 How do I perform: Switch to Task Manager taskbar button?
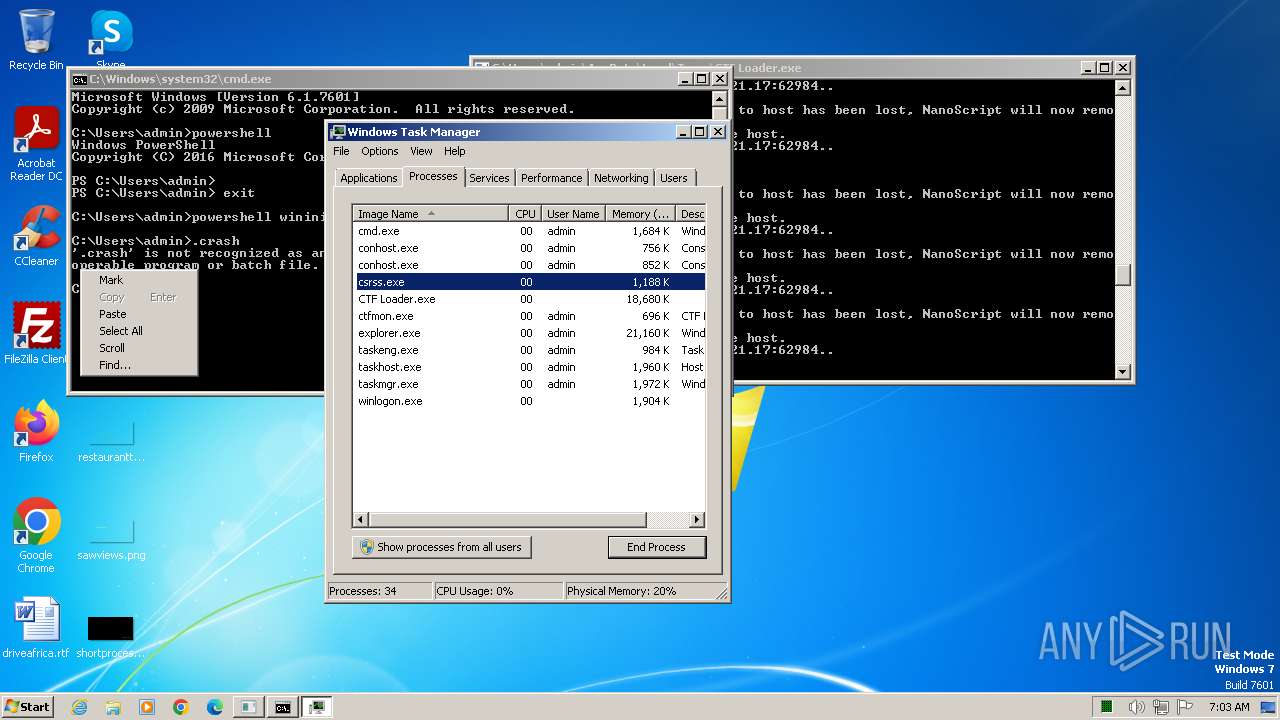point(317,707)
